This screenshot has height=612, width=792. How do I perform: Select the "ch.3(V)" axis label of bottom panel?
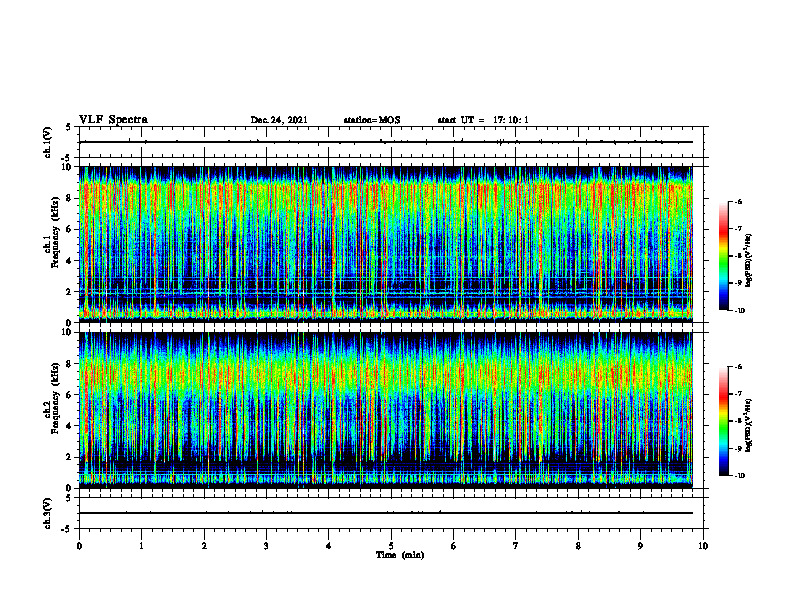click(47, 513)
